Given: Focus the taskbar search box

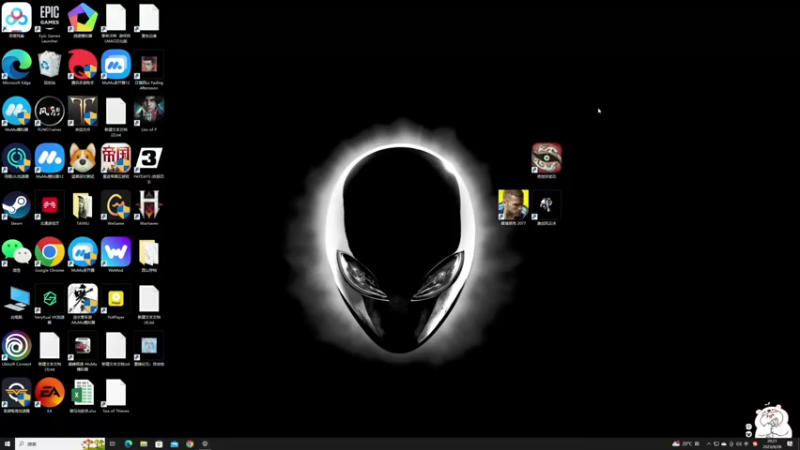Looking at the screenshot, I should [x=60, y=444].
